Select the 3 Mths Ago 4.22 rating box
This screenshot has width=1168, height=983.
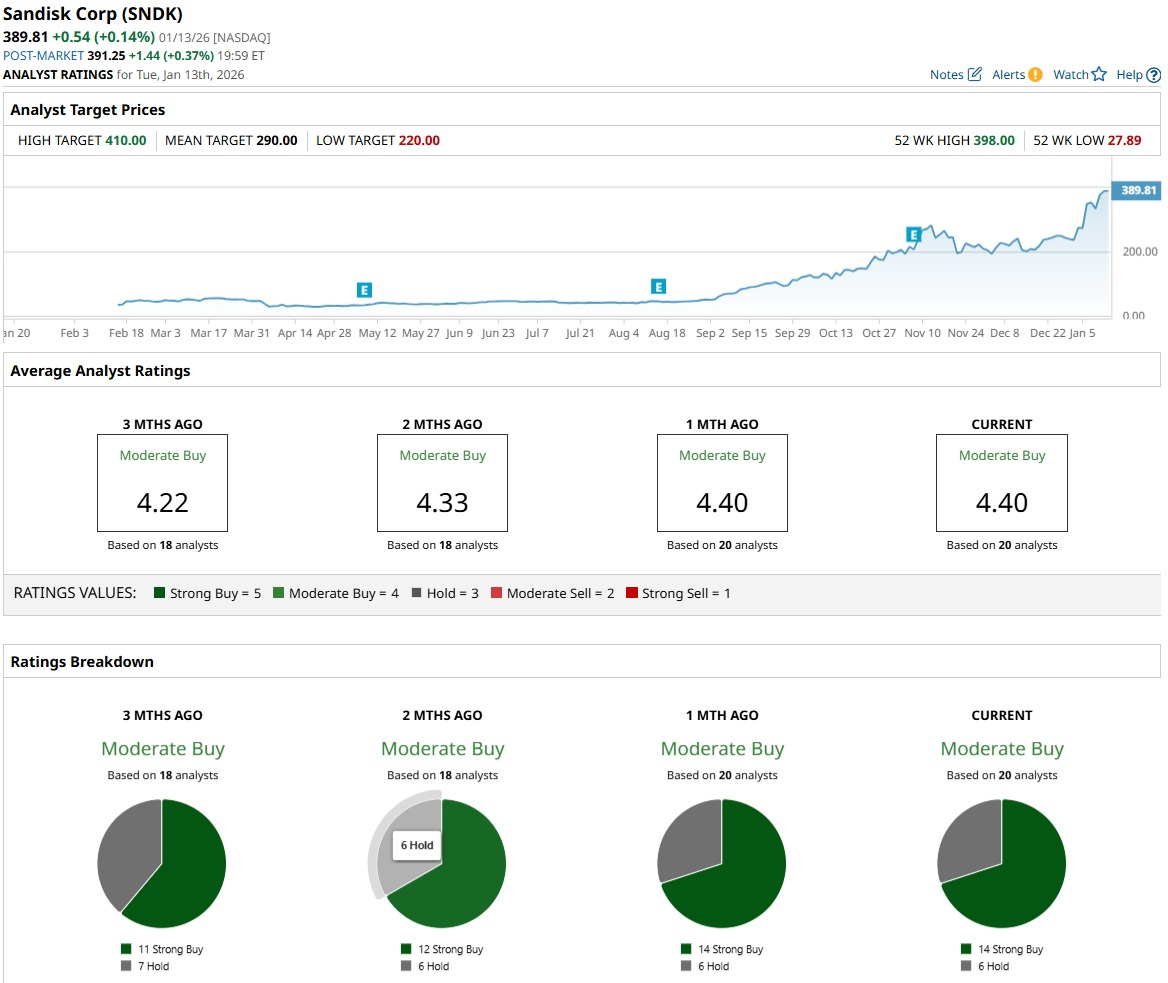(x=162, y=483)
